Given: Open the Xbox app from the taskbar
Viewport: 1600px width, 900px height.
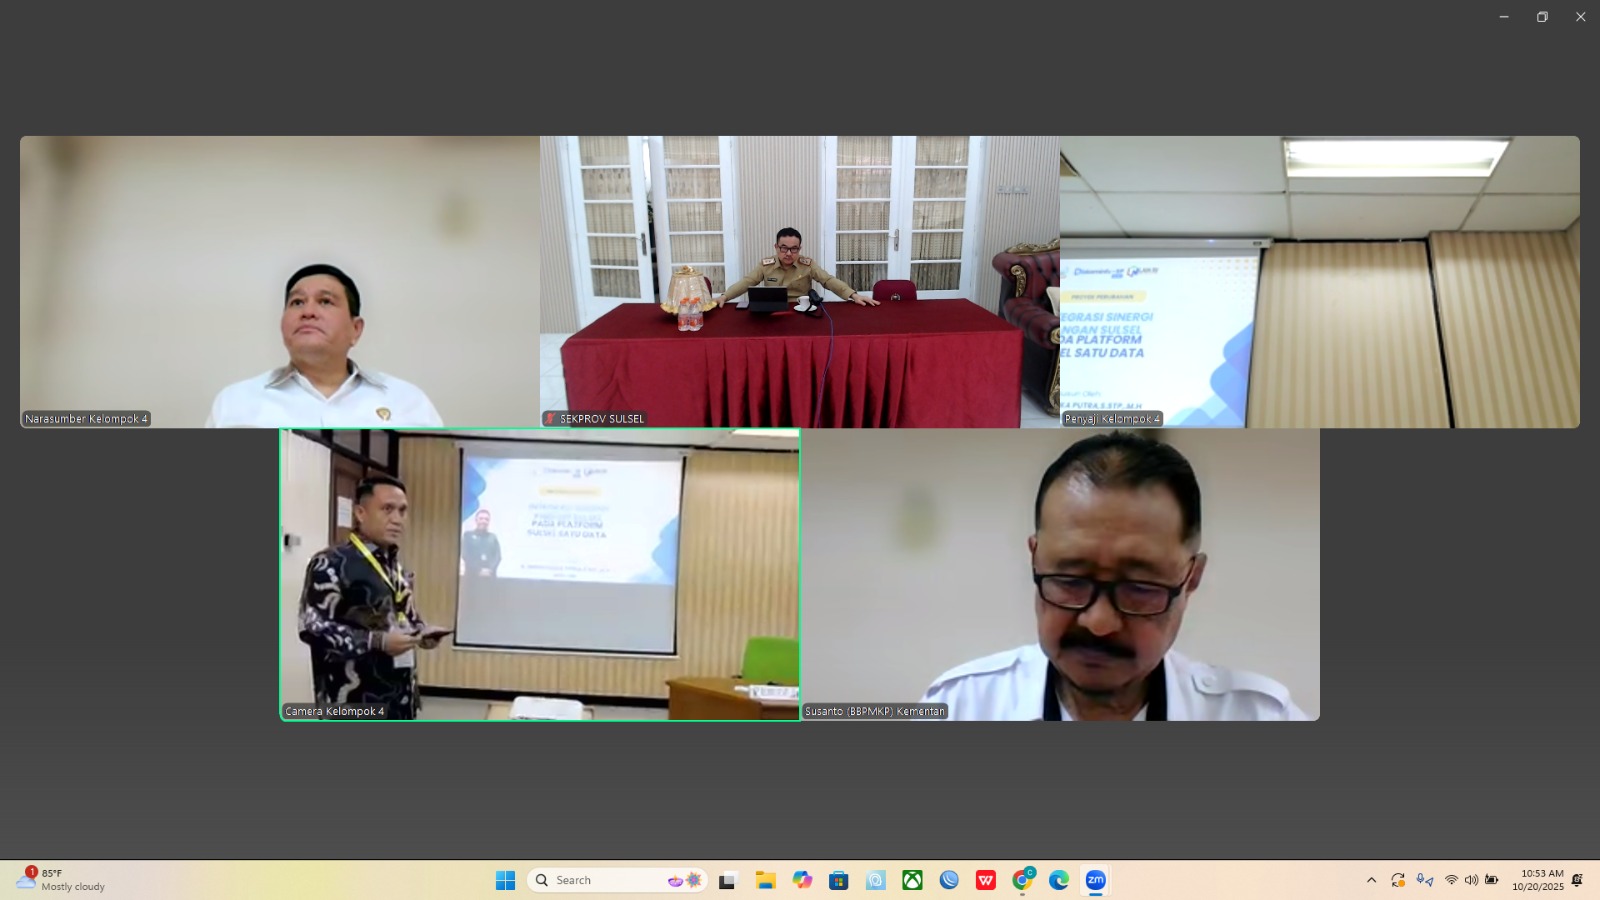Looking at the screenshot, I should click(x=912, y=880).
